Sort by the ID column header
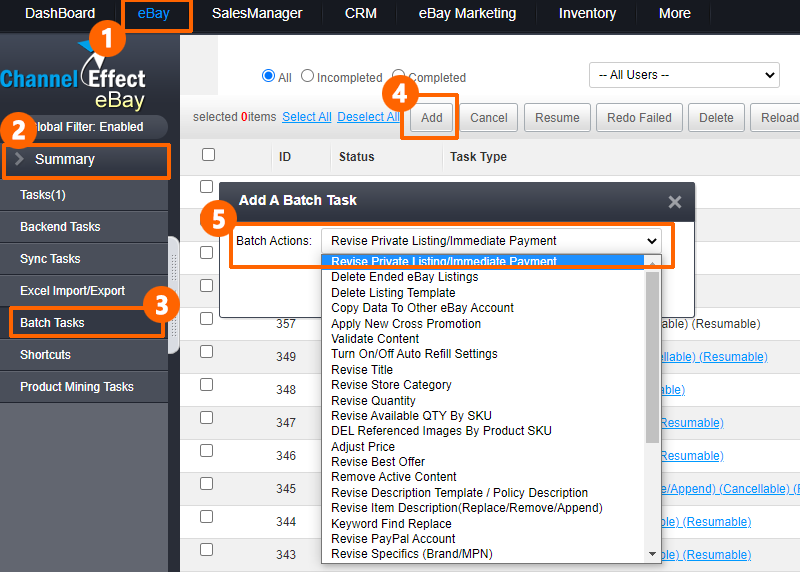This screenshot has height=572, width=800. tap(285, 157)
